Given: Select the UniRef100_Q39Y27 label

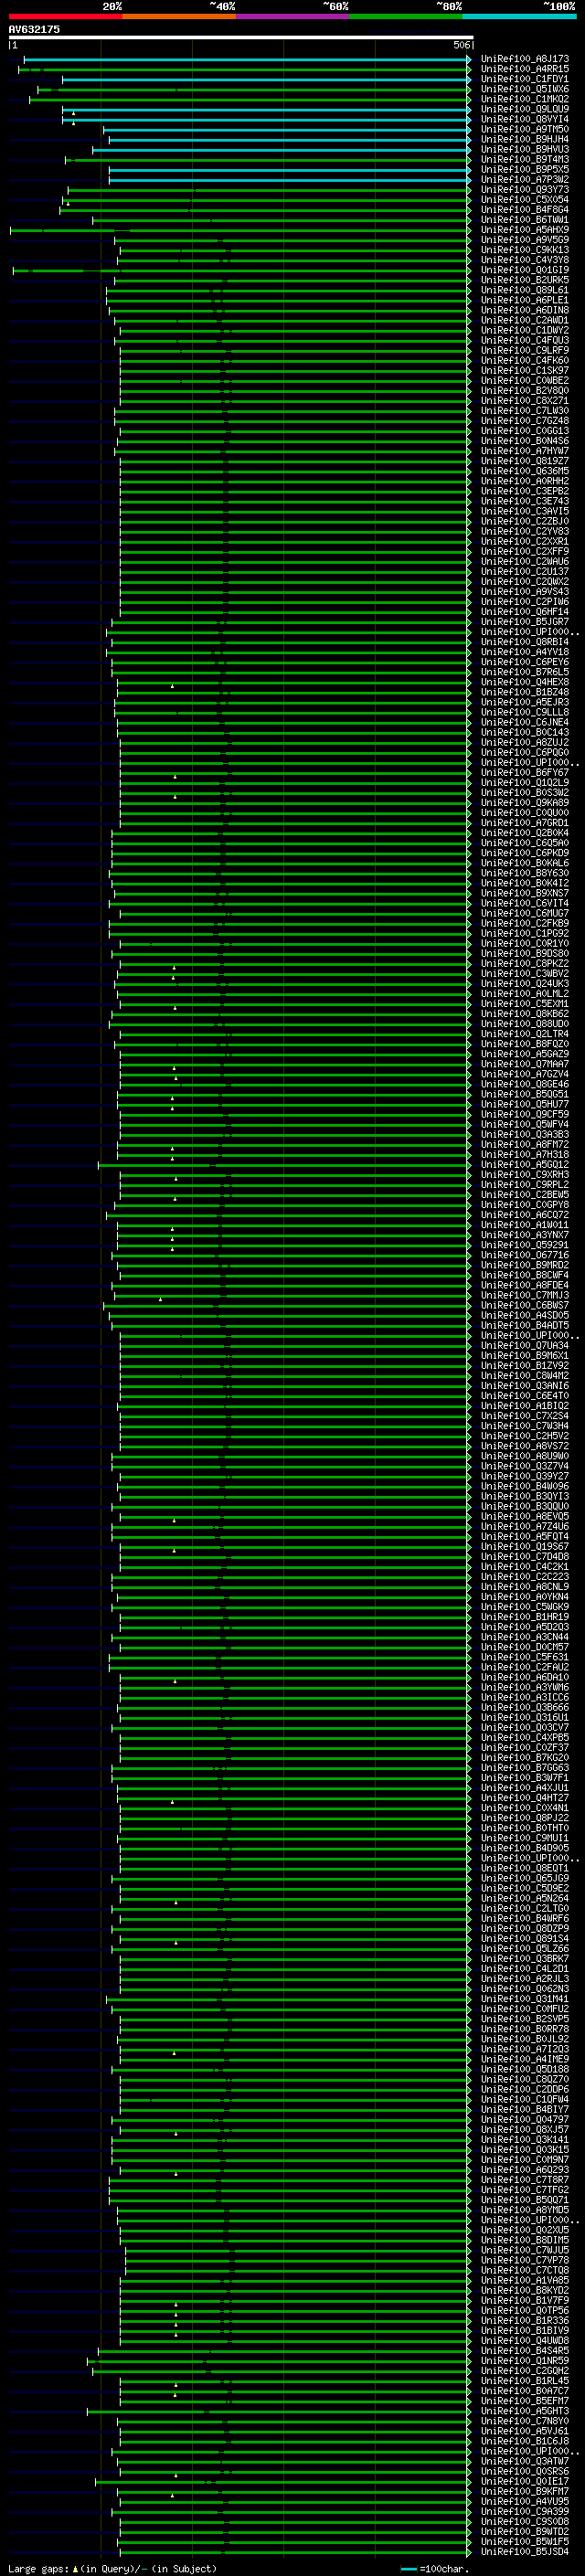Looking at the screenshot, I should [x=524, y=1476].
